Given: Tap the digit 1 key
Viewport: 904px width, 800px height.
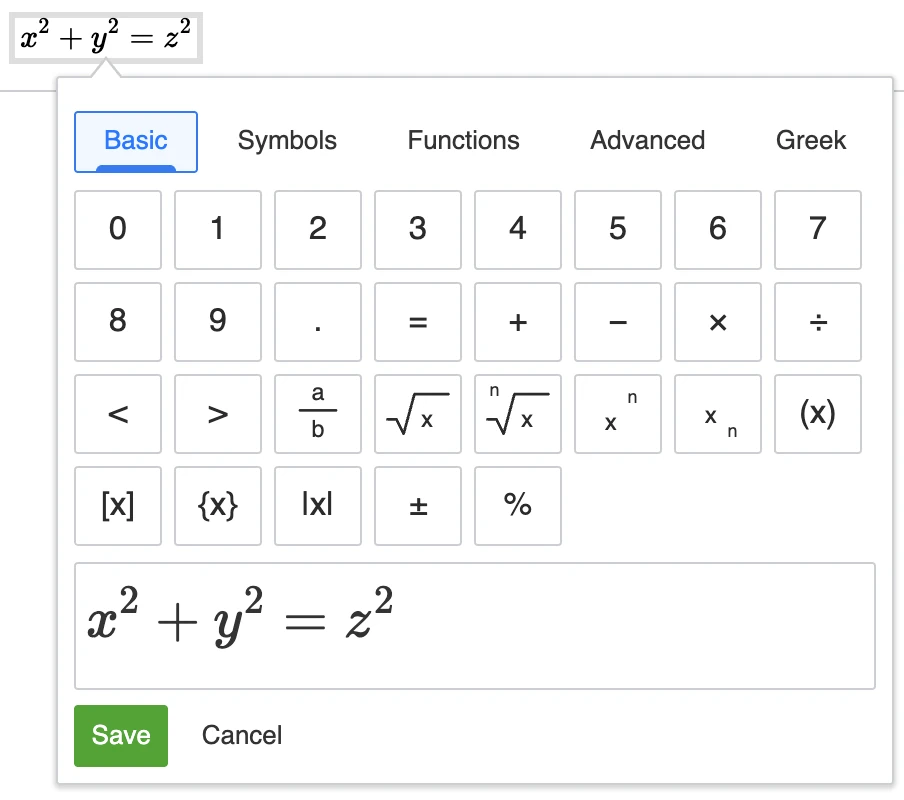Looking at the screenshot, I should click(218, 230).
